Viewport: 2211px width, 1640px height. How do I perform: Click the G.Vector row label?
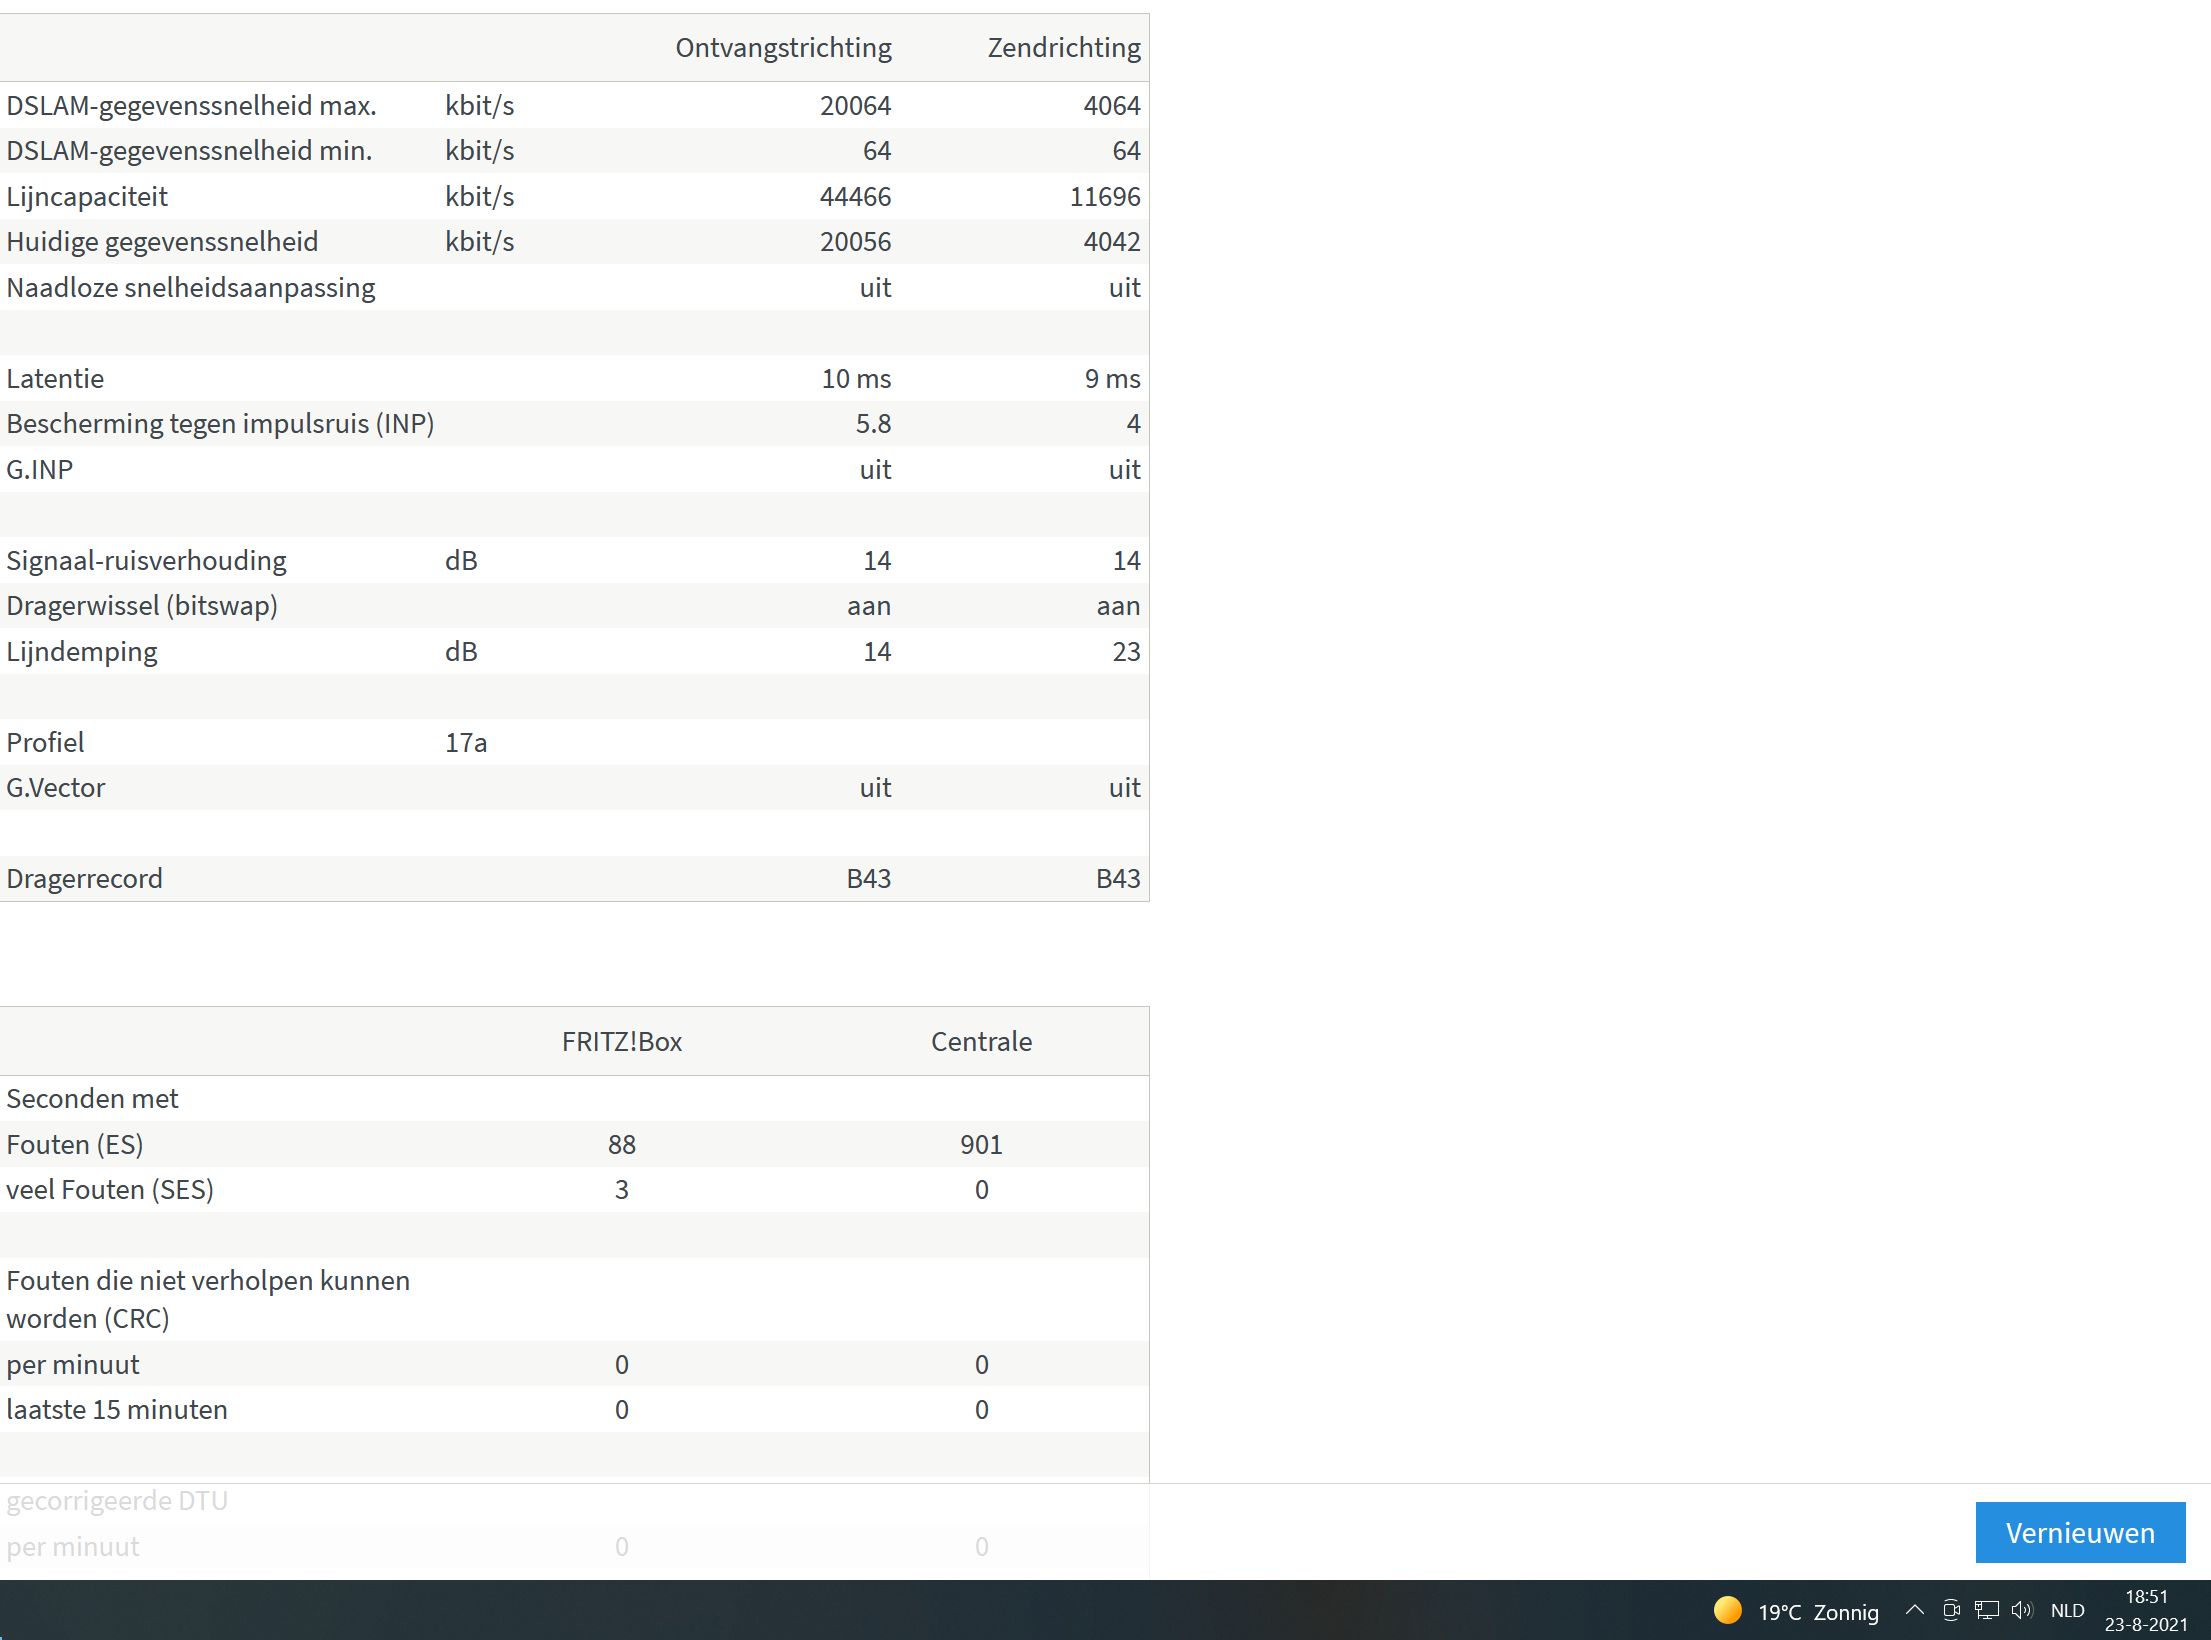pyautogui.click(x=56, y=788)
